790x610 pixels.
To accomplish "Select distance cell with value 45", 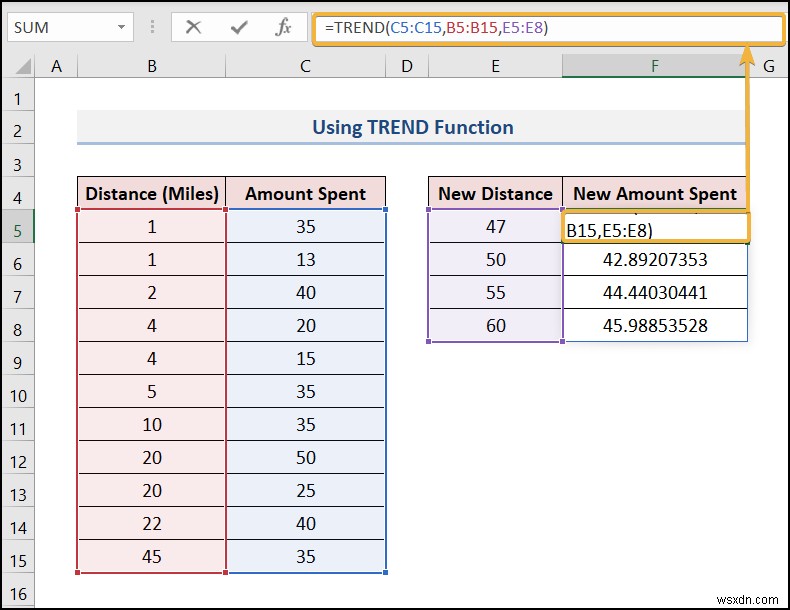I will (152, 556).
